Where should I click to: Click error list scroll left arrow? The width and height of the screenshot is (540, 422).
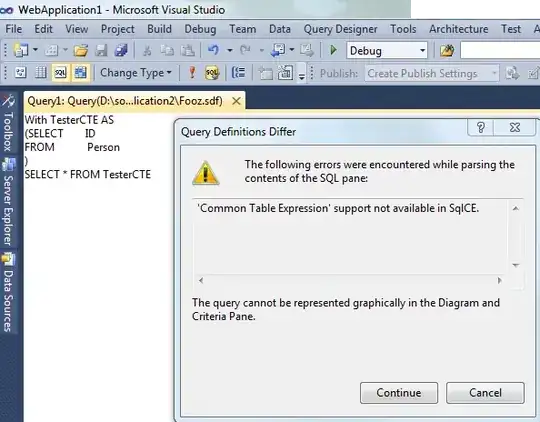[201, 280]
